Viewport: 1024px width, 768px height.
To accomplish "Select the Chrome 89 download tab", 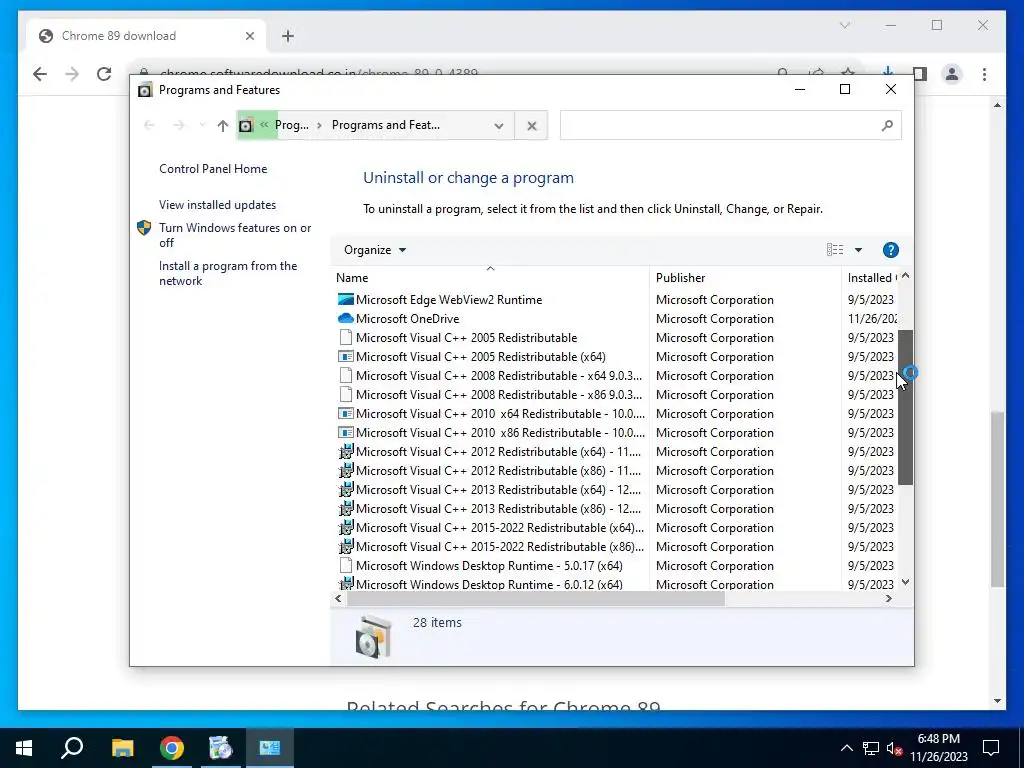I will [146, 36].
